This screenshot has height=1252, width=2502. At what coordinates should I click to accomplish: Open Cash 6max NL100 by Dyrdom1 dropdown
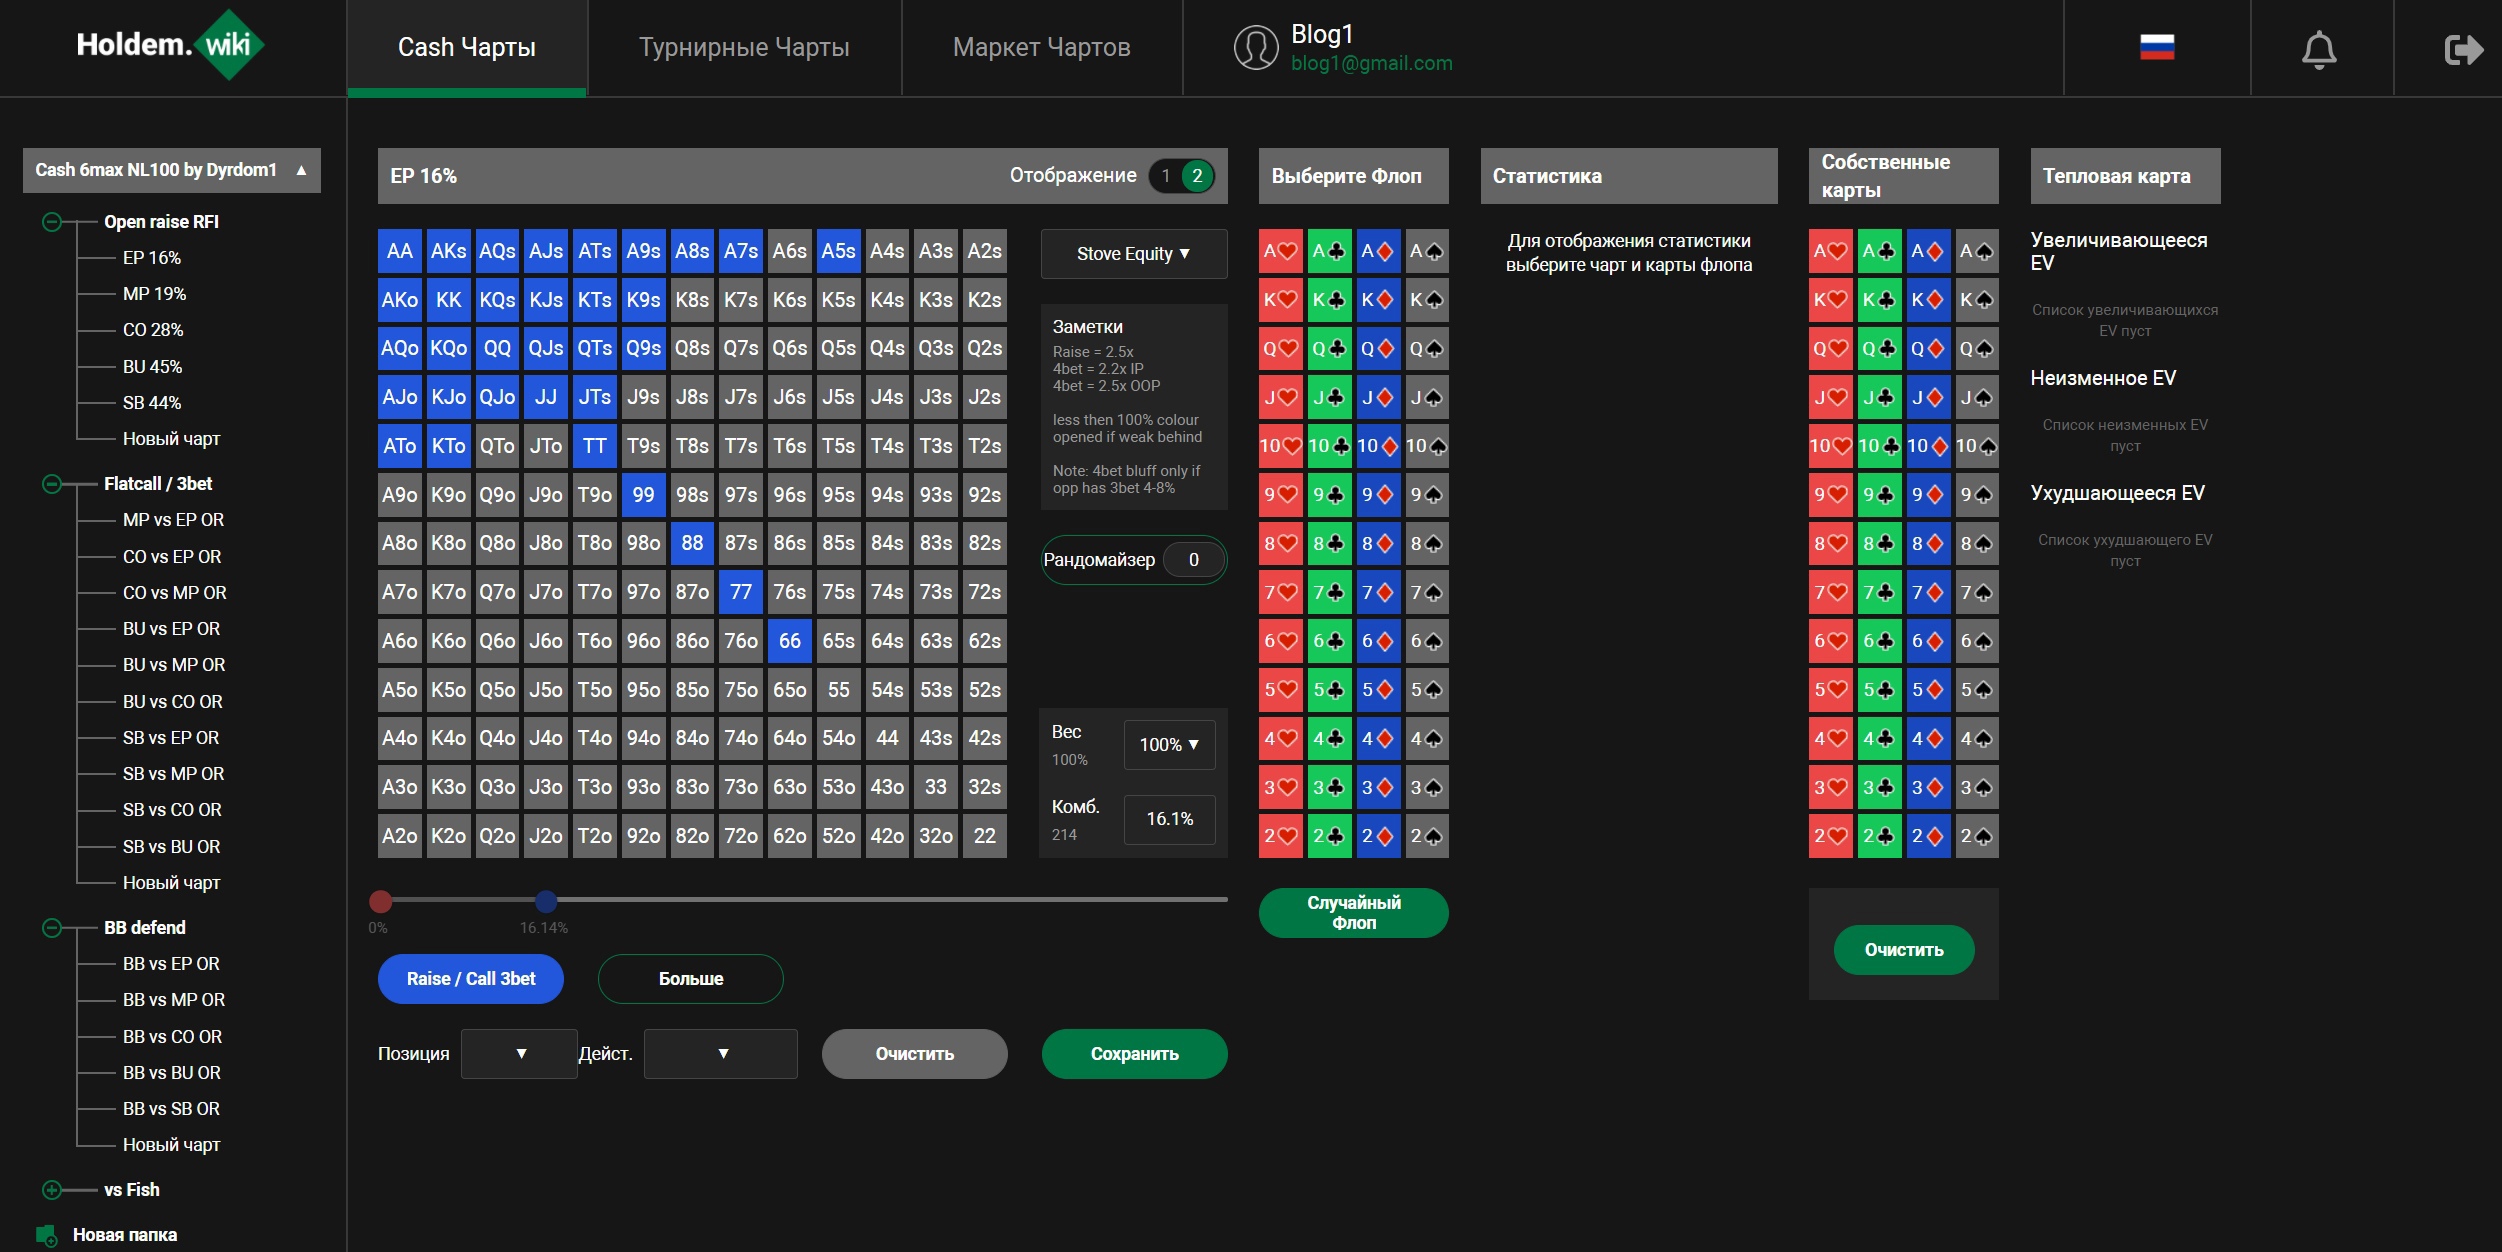[172, 170]
